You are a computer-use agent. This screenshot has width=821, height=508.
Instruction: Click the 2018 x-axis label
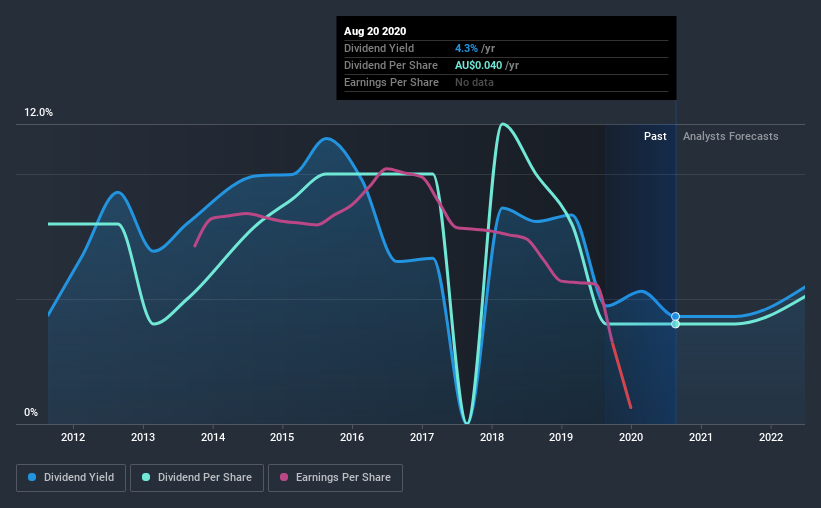492,437
